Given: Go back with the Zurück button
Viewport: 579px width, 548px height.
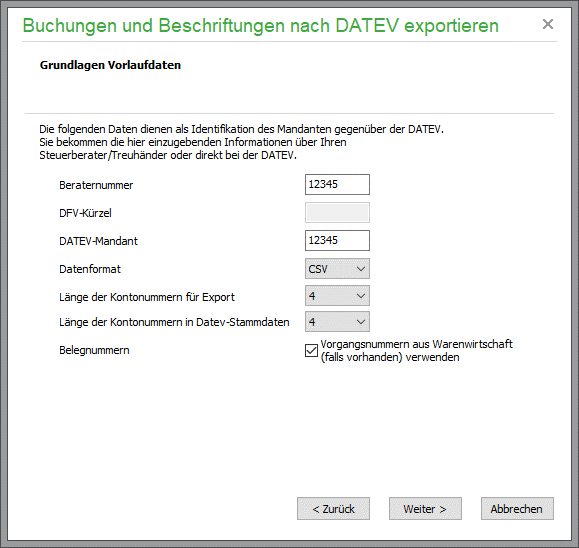Looking at the screenshot, I should 333,508.
